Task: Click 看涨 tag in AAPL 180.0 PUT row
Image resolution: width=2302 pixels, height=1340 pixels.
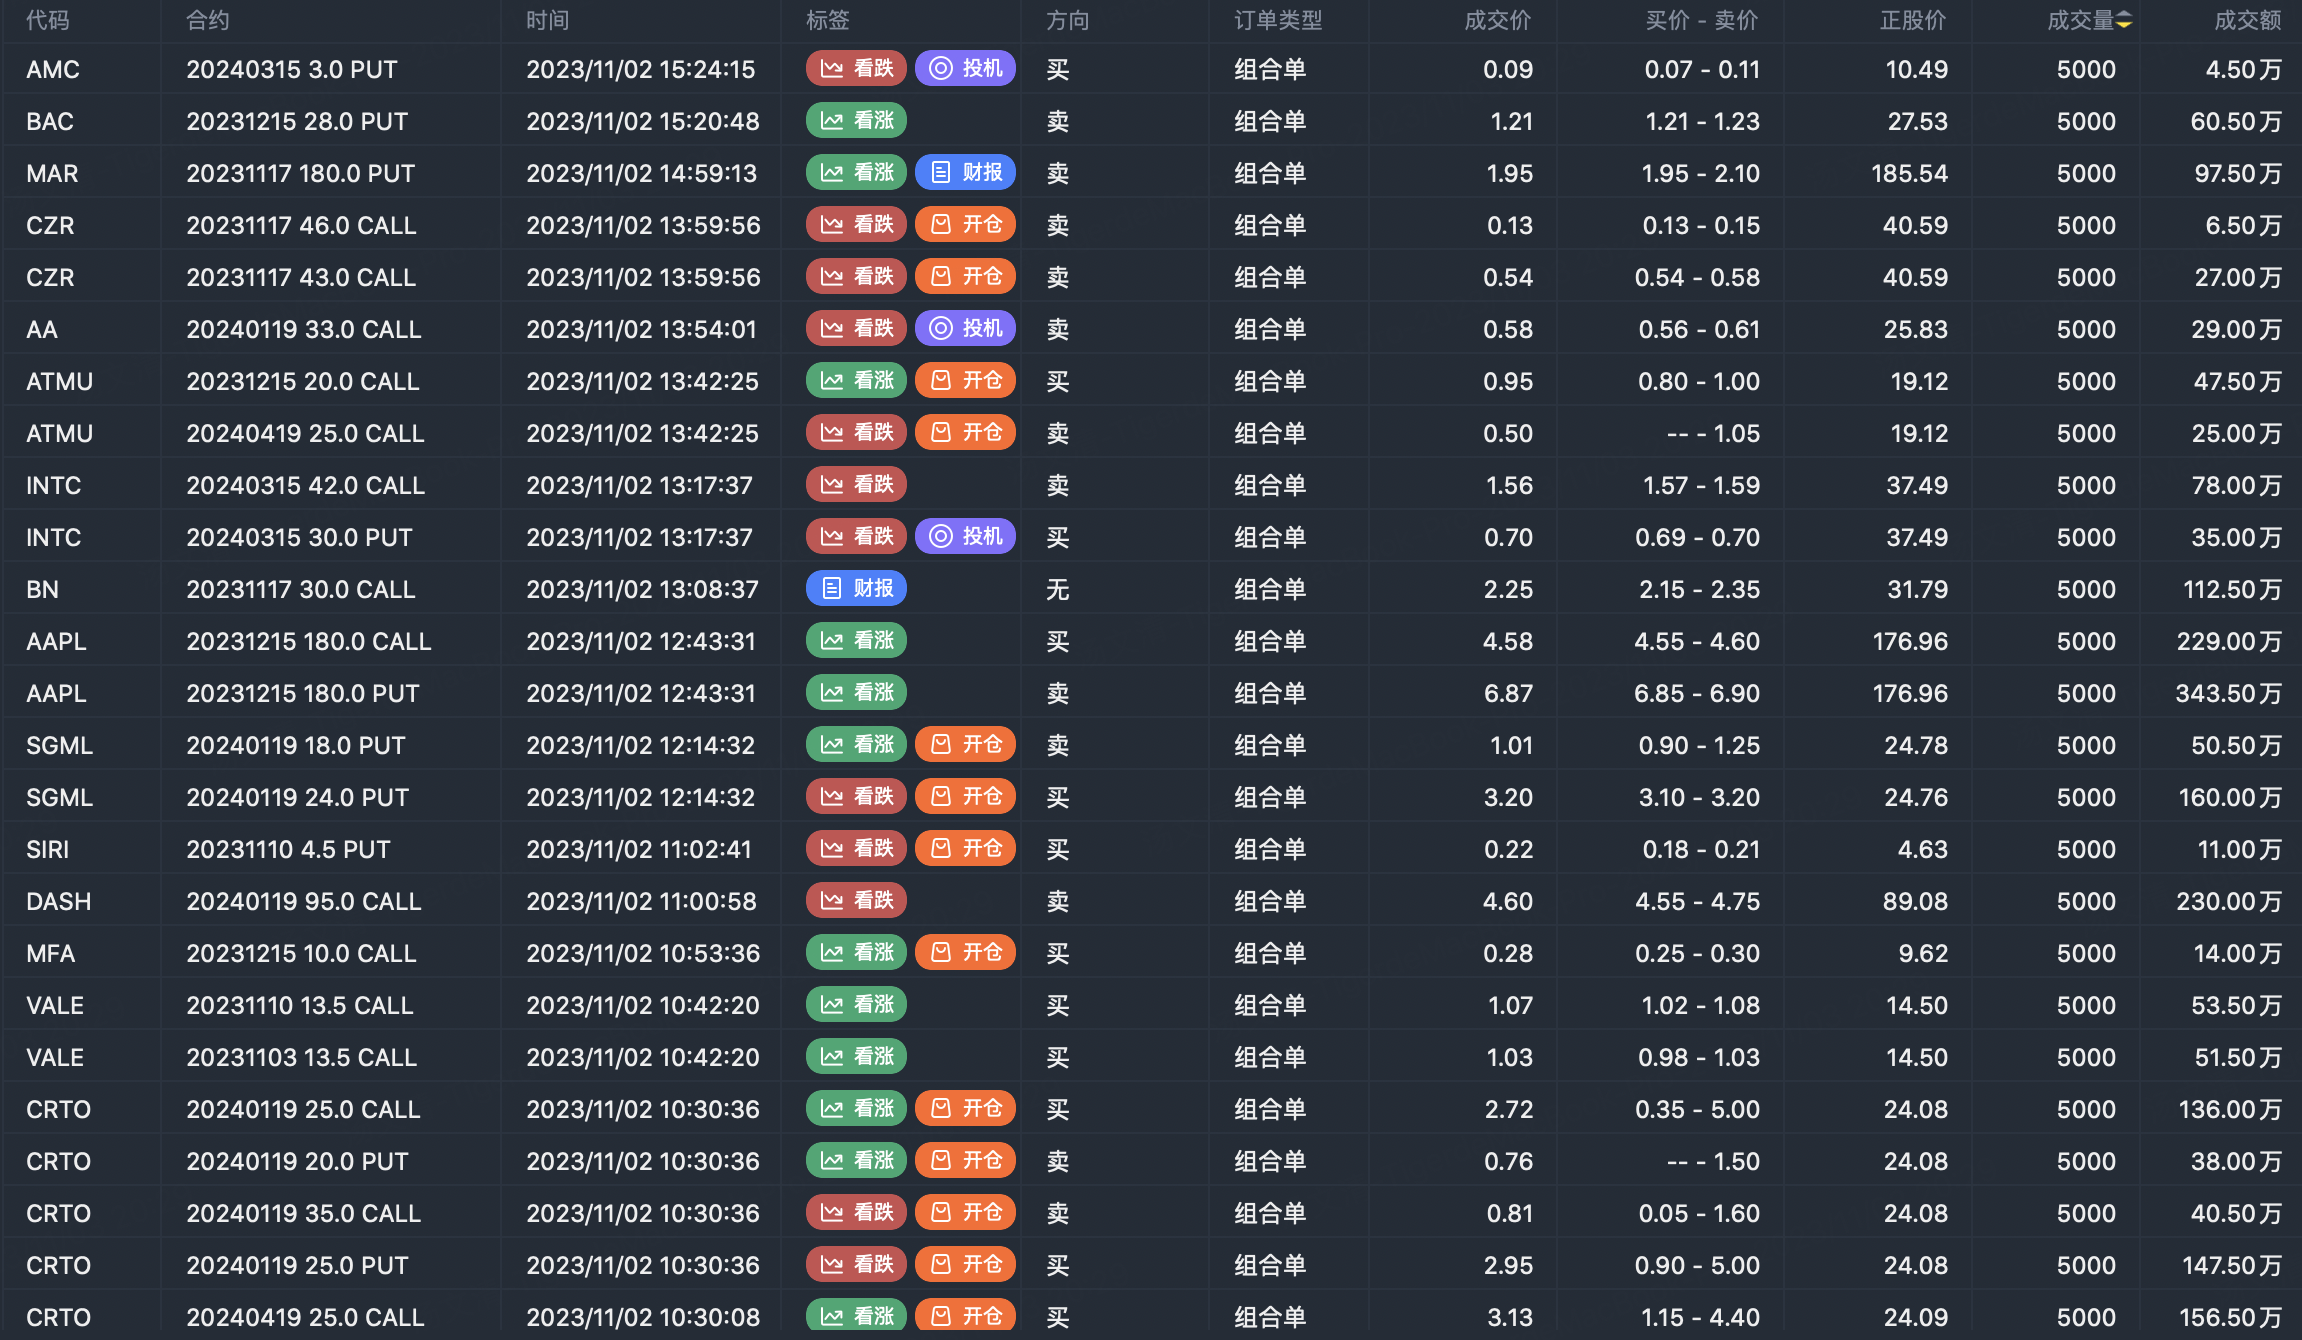Action: pyautogui.click(x=856, y=692)
